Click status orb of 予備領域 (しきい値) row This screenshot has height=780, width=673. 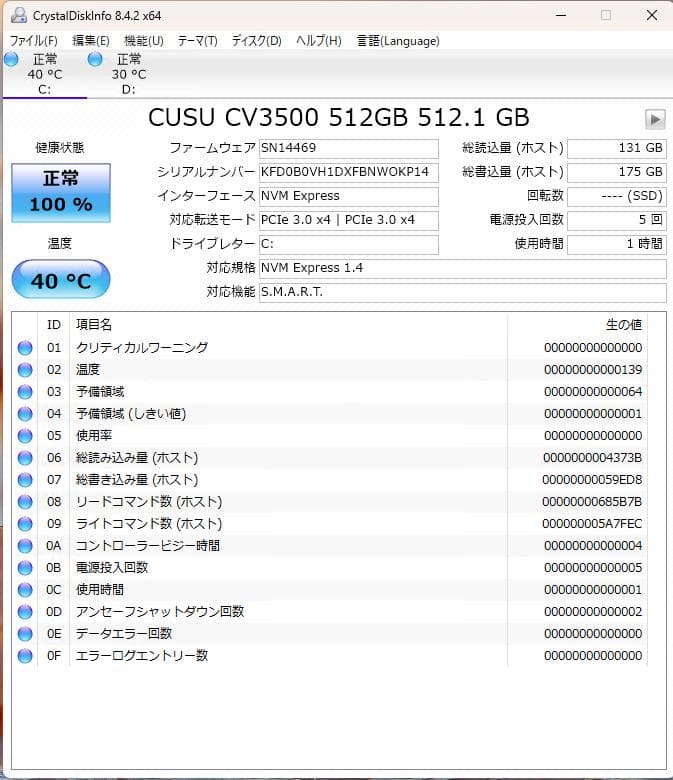[25, 414]
